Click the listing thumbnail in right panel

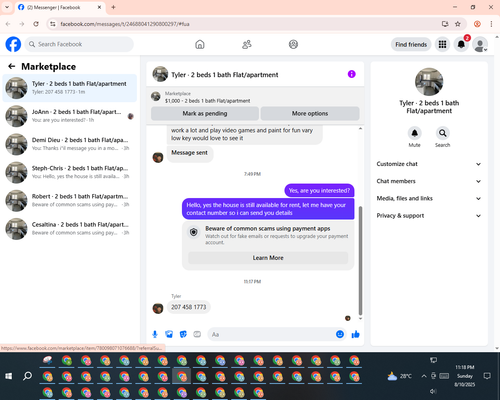tap(429, 82)
